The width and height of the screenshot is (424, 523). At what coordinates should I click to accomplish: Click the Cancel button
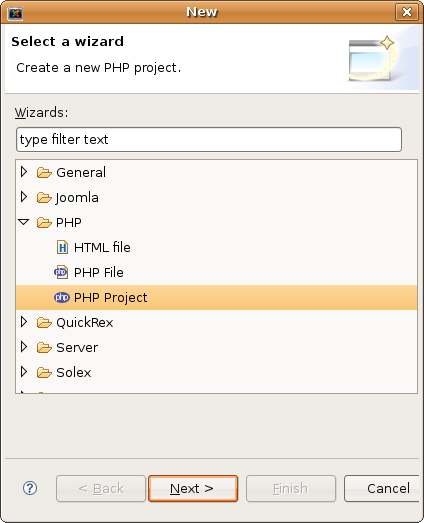(x=382, y=488)
